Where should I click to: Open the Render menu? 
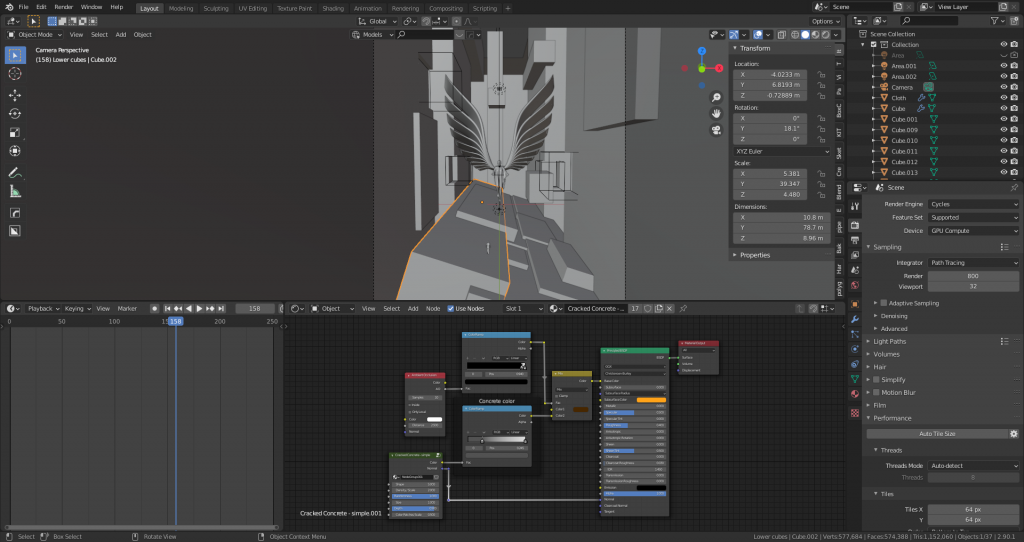click(x=63, y=7)
